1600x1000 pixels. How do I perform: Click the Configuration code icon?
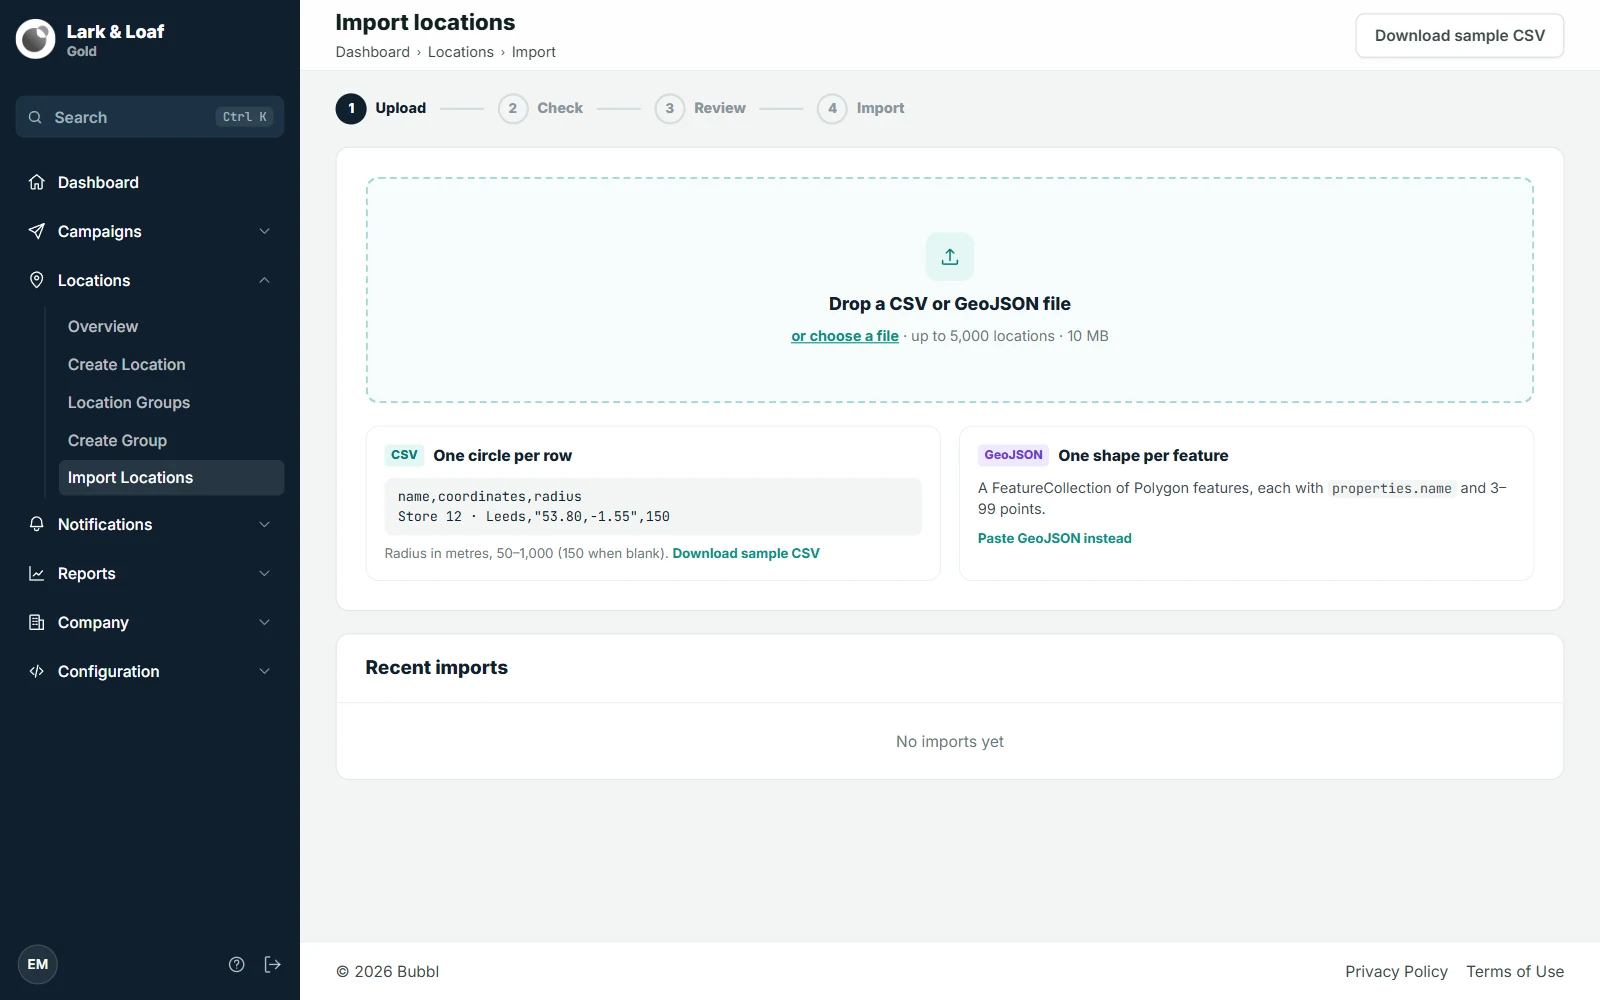[x=37, y=671]
